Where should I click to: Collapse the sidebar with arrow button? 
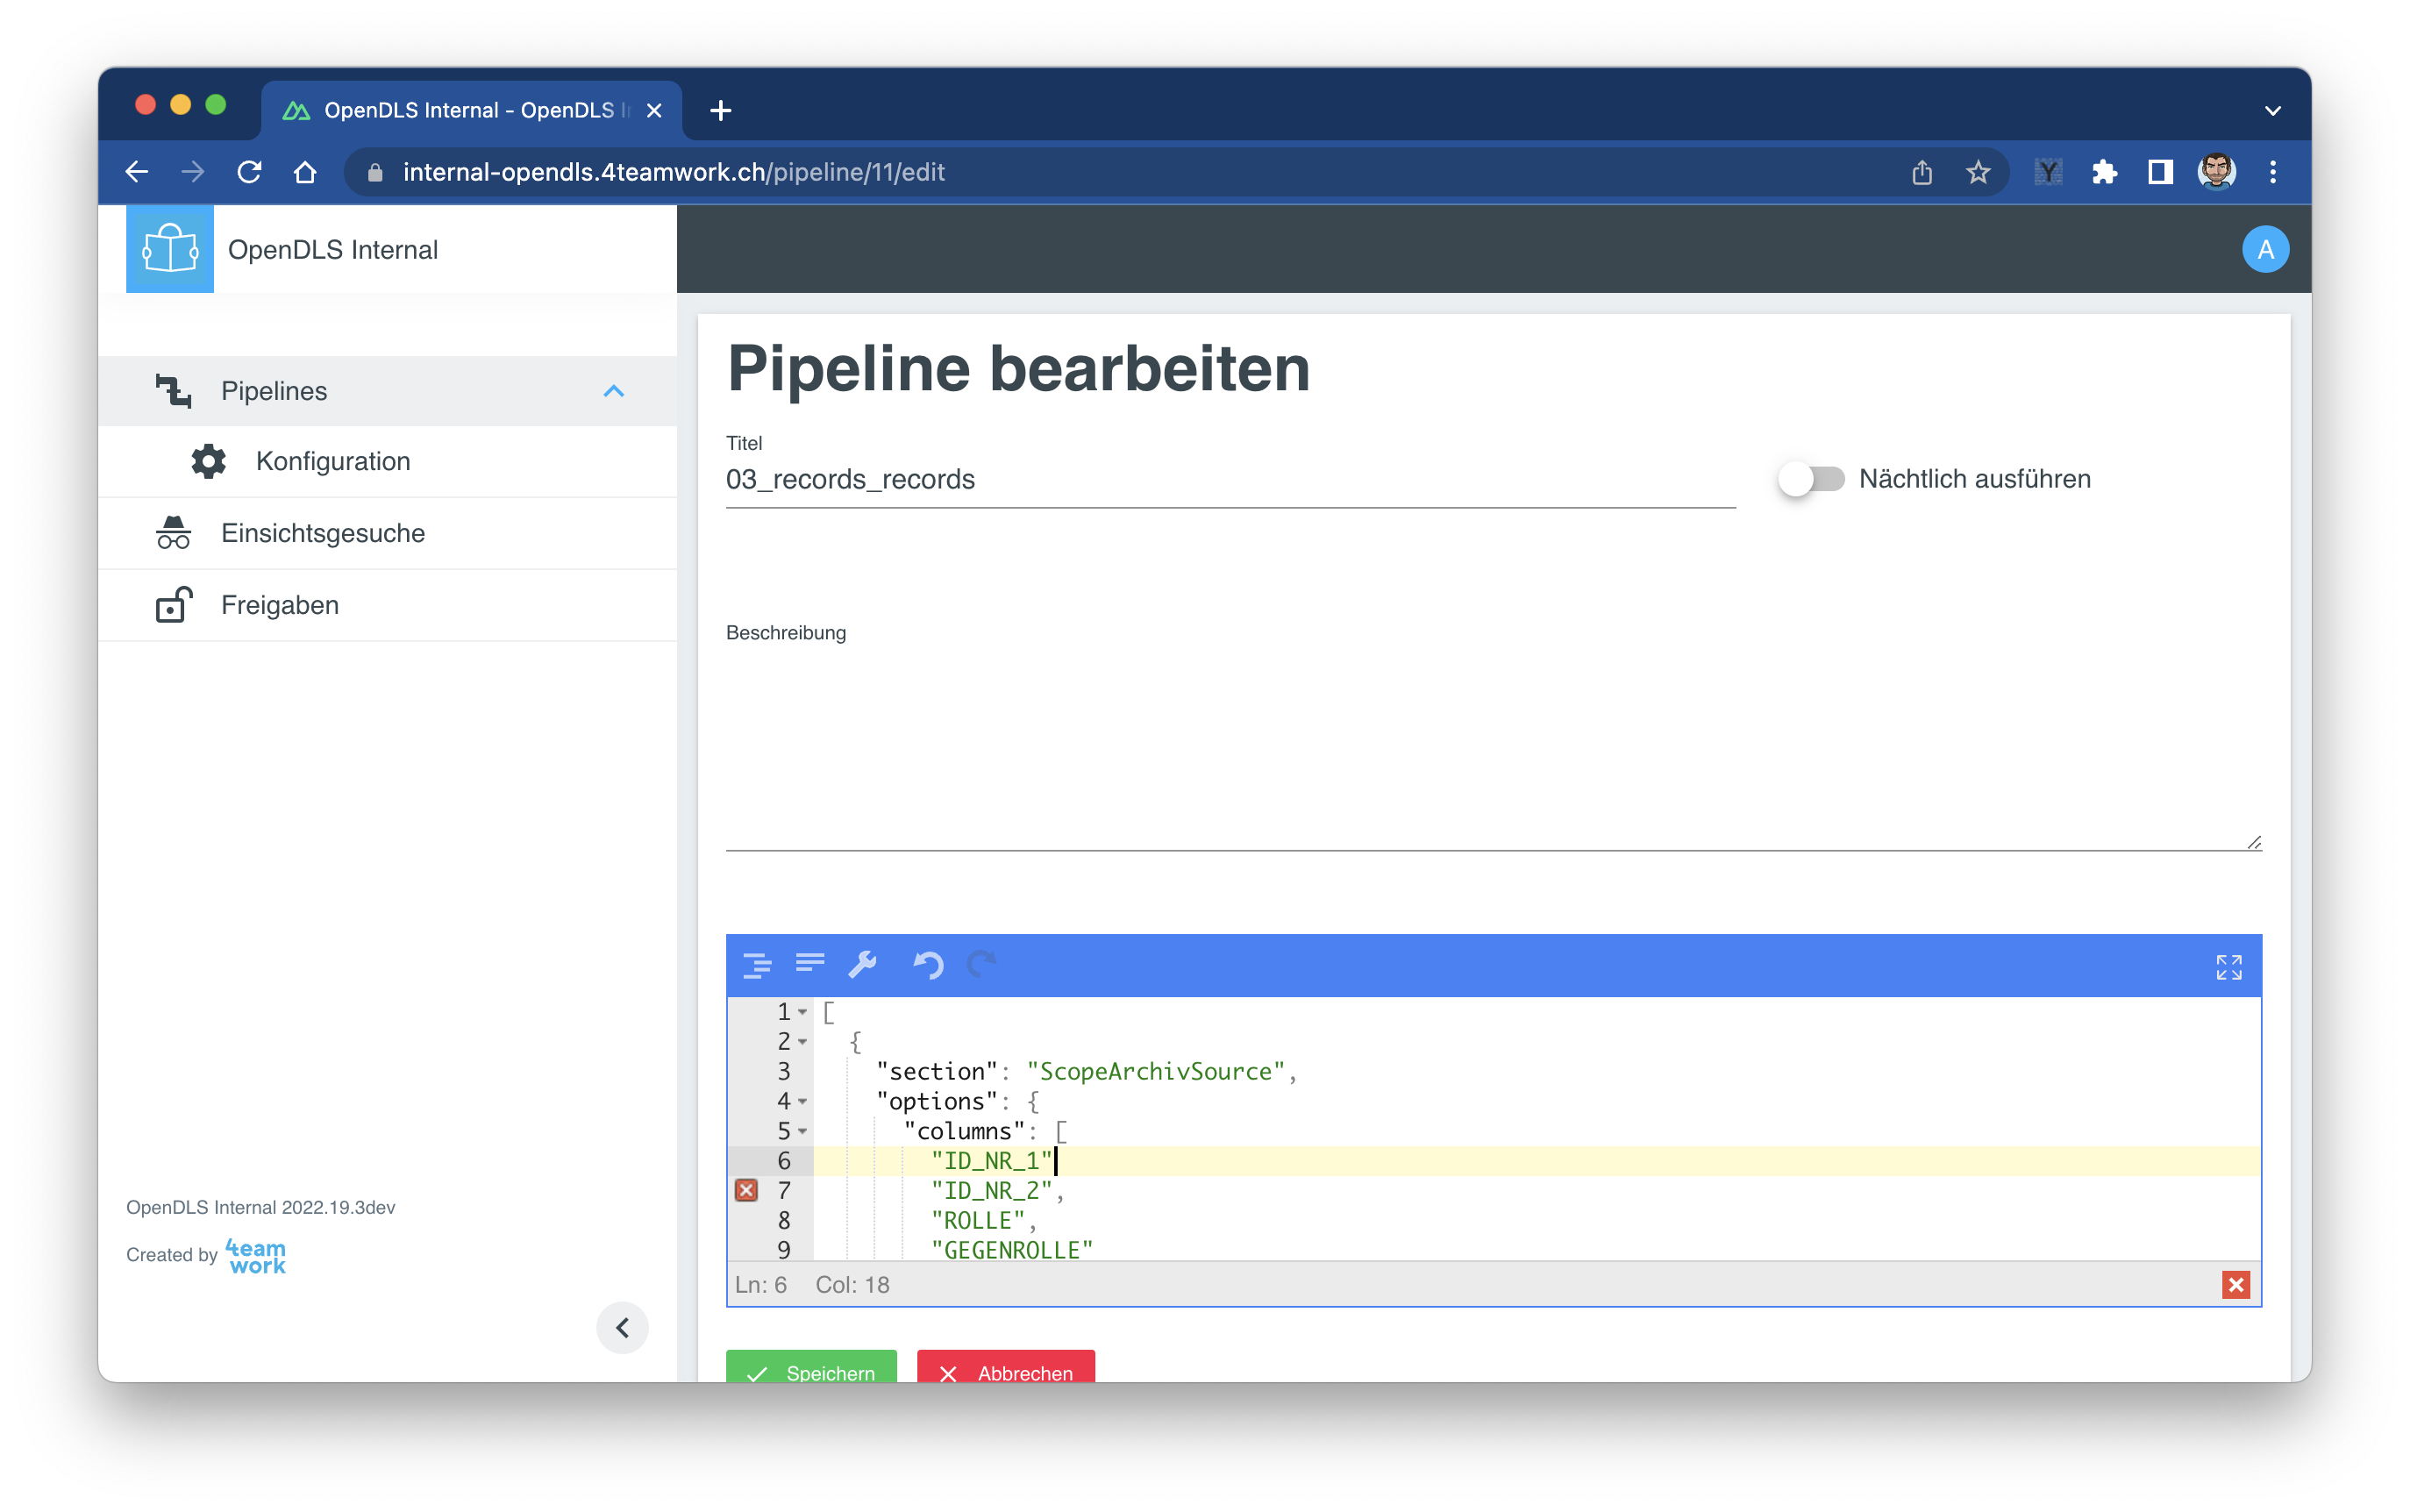[x=622, y=1328]
